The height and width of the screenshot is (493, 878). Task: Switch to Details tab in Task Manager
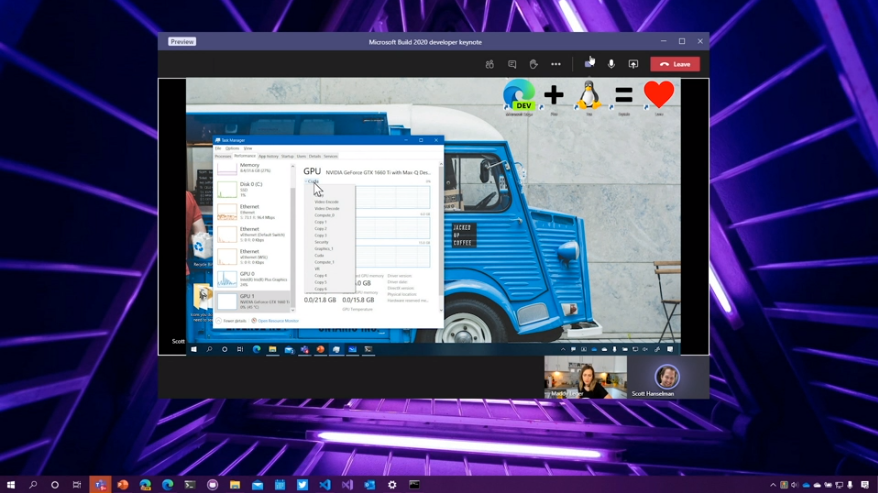(x=315, y=156)
